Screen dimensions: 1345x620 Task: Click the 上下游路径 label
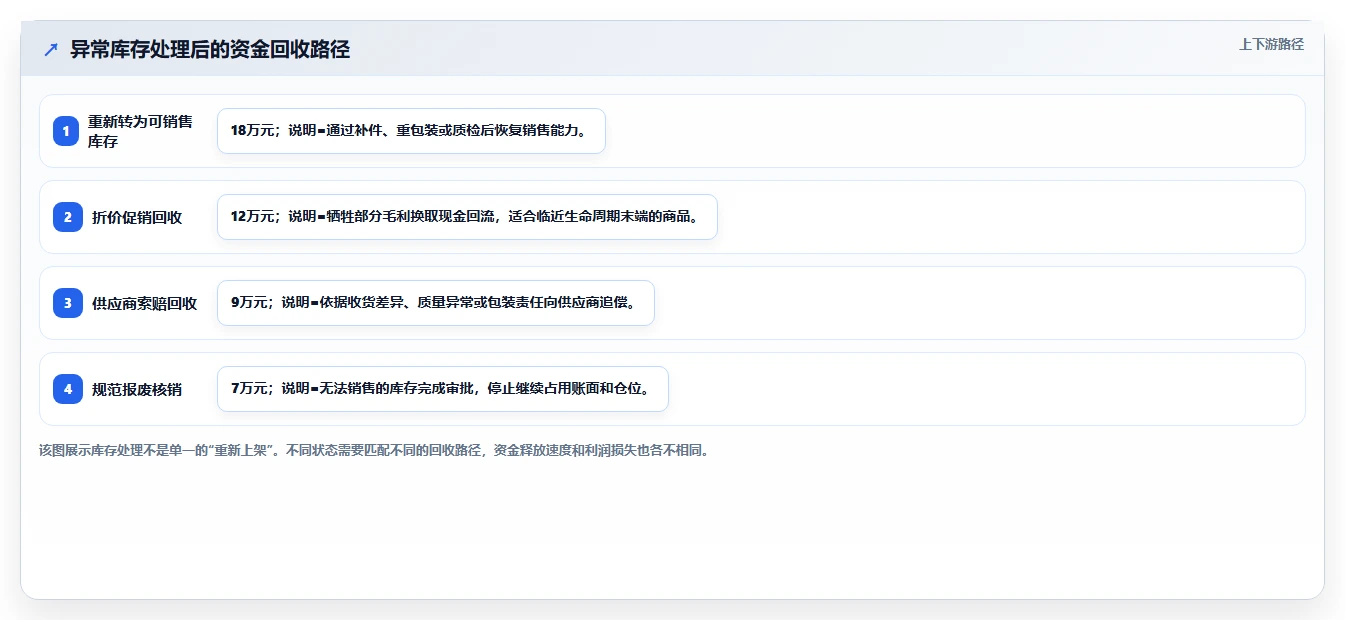[1271, 44]
